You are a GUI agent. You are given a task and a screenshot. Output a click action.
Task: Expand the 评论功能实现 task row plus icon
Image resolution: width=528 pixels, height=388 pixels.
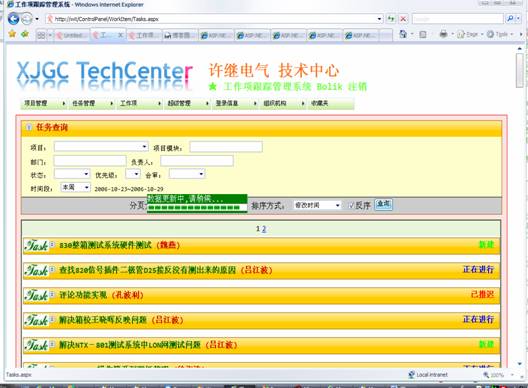[53, 294]
